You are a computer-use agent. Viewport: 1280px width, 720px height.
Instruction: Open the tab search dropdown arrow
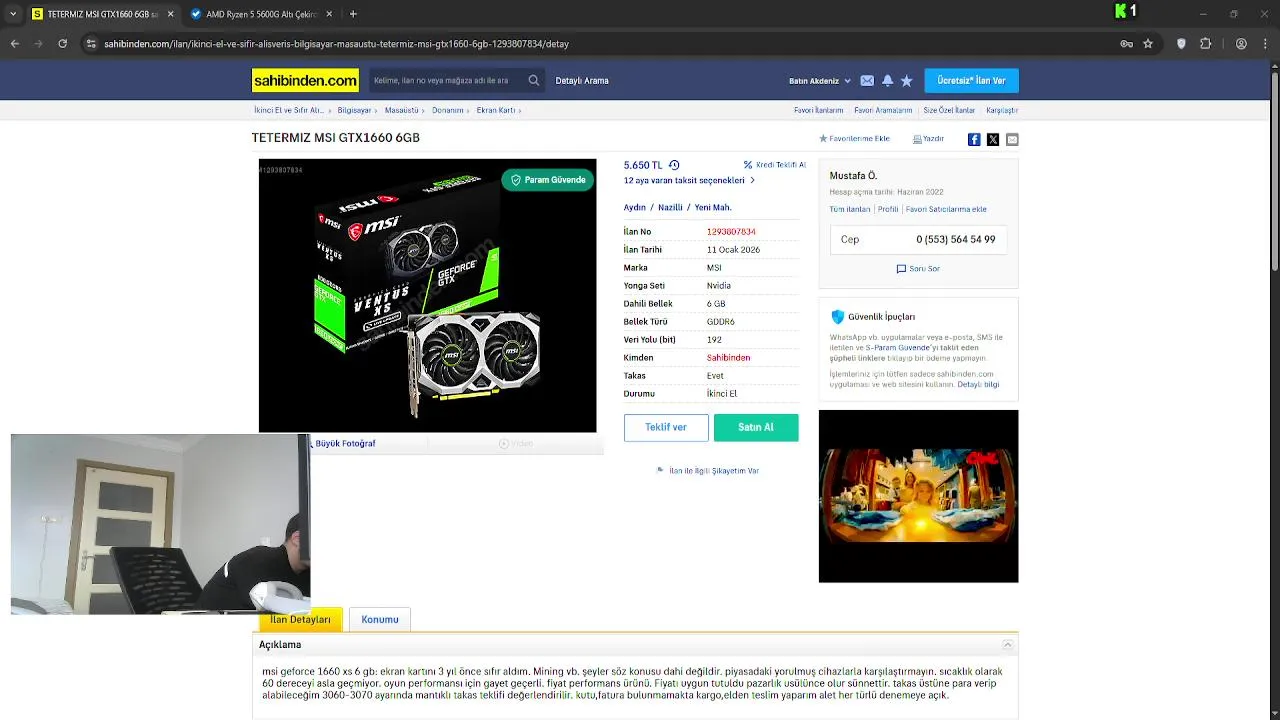pos(13,14)
